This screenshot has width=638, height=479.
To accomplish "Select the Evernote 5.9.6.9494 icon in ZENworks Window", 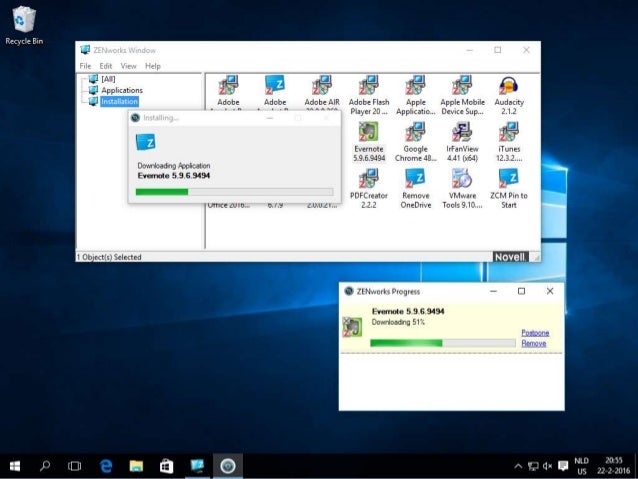I will click(x=369, y=142).
